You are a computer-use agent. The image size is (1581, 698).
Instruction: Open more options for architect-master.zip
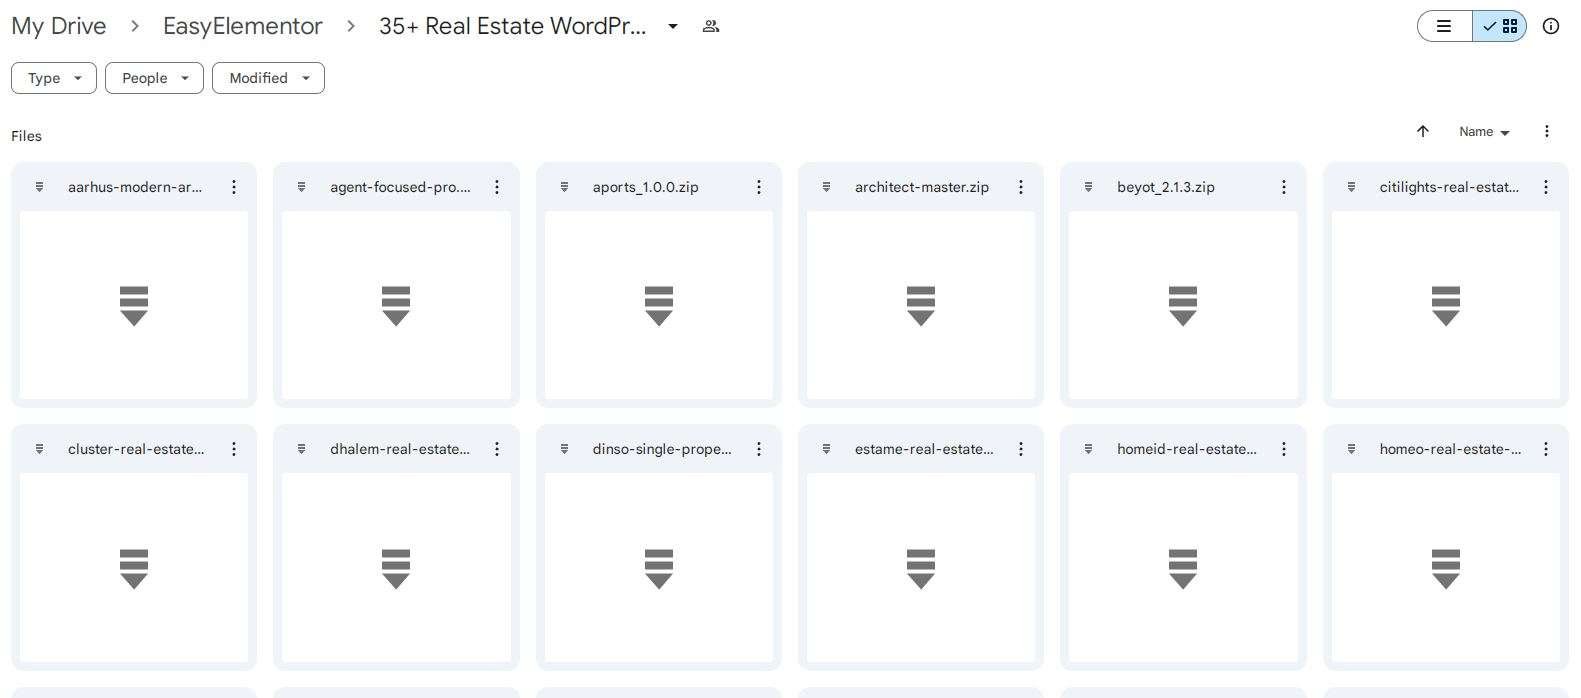click(x=1021, y=187)
